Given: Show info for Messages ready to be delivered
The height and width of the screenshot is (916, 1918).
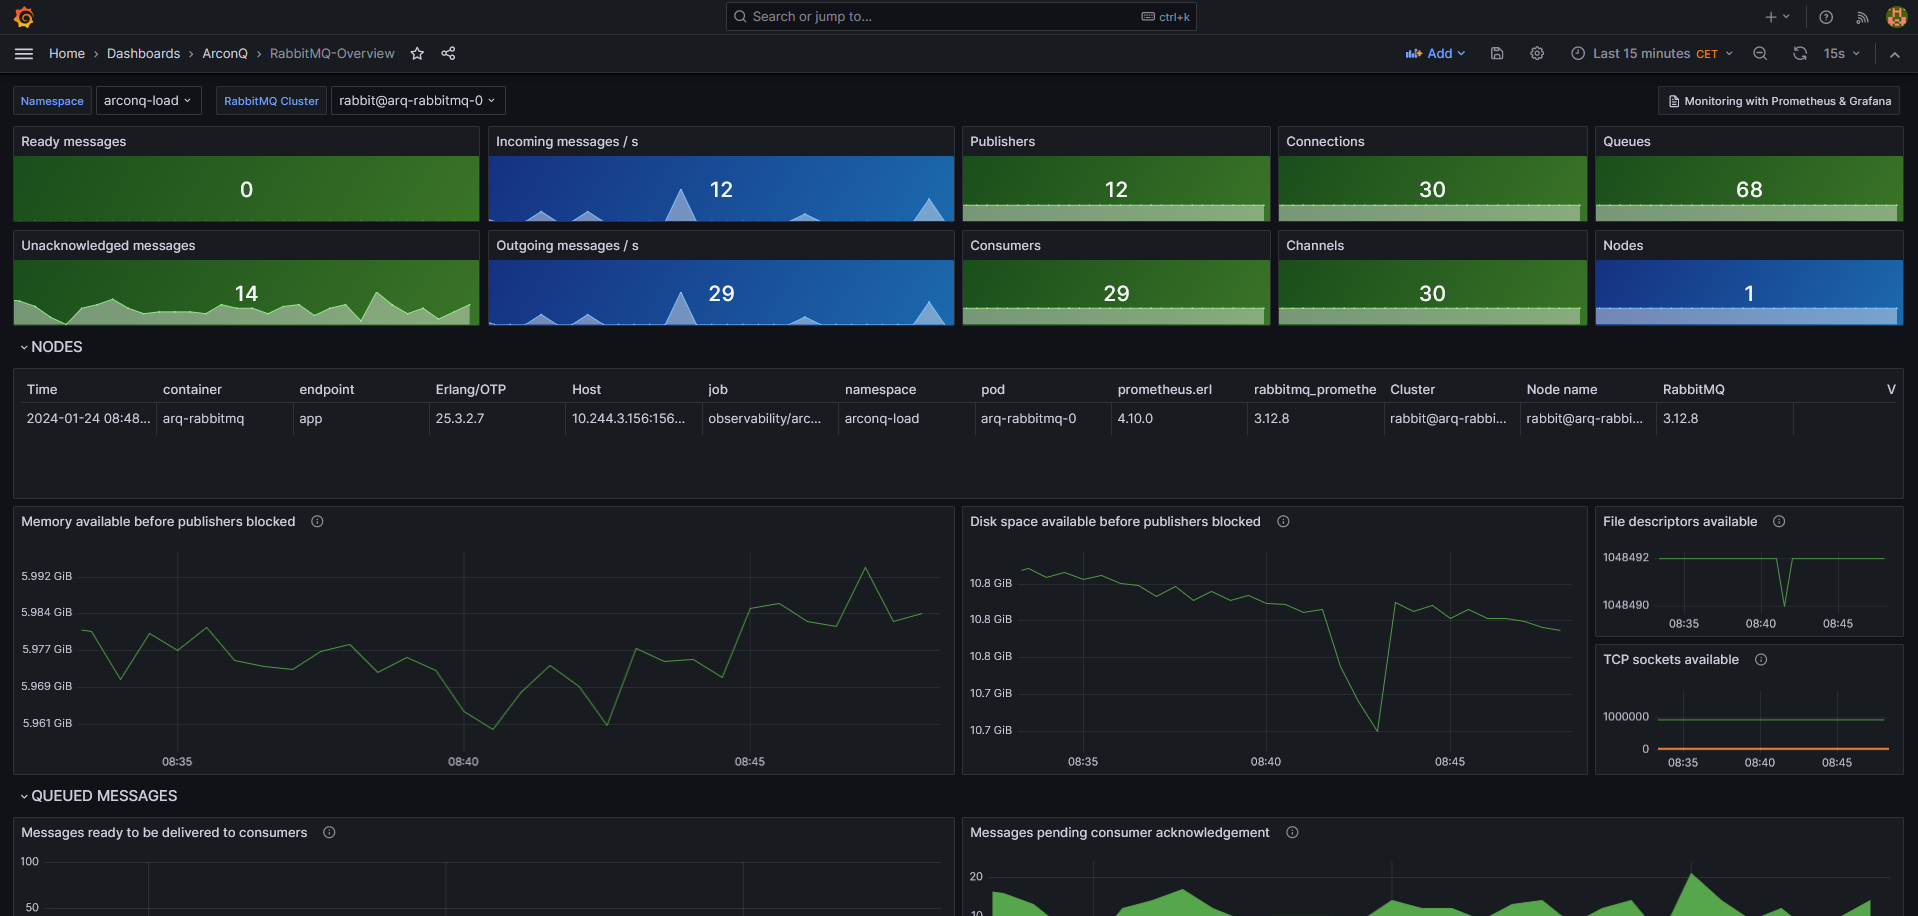Looking at the screenshot, I should coord(329,833).
